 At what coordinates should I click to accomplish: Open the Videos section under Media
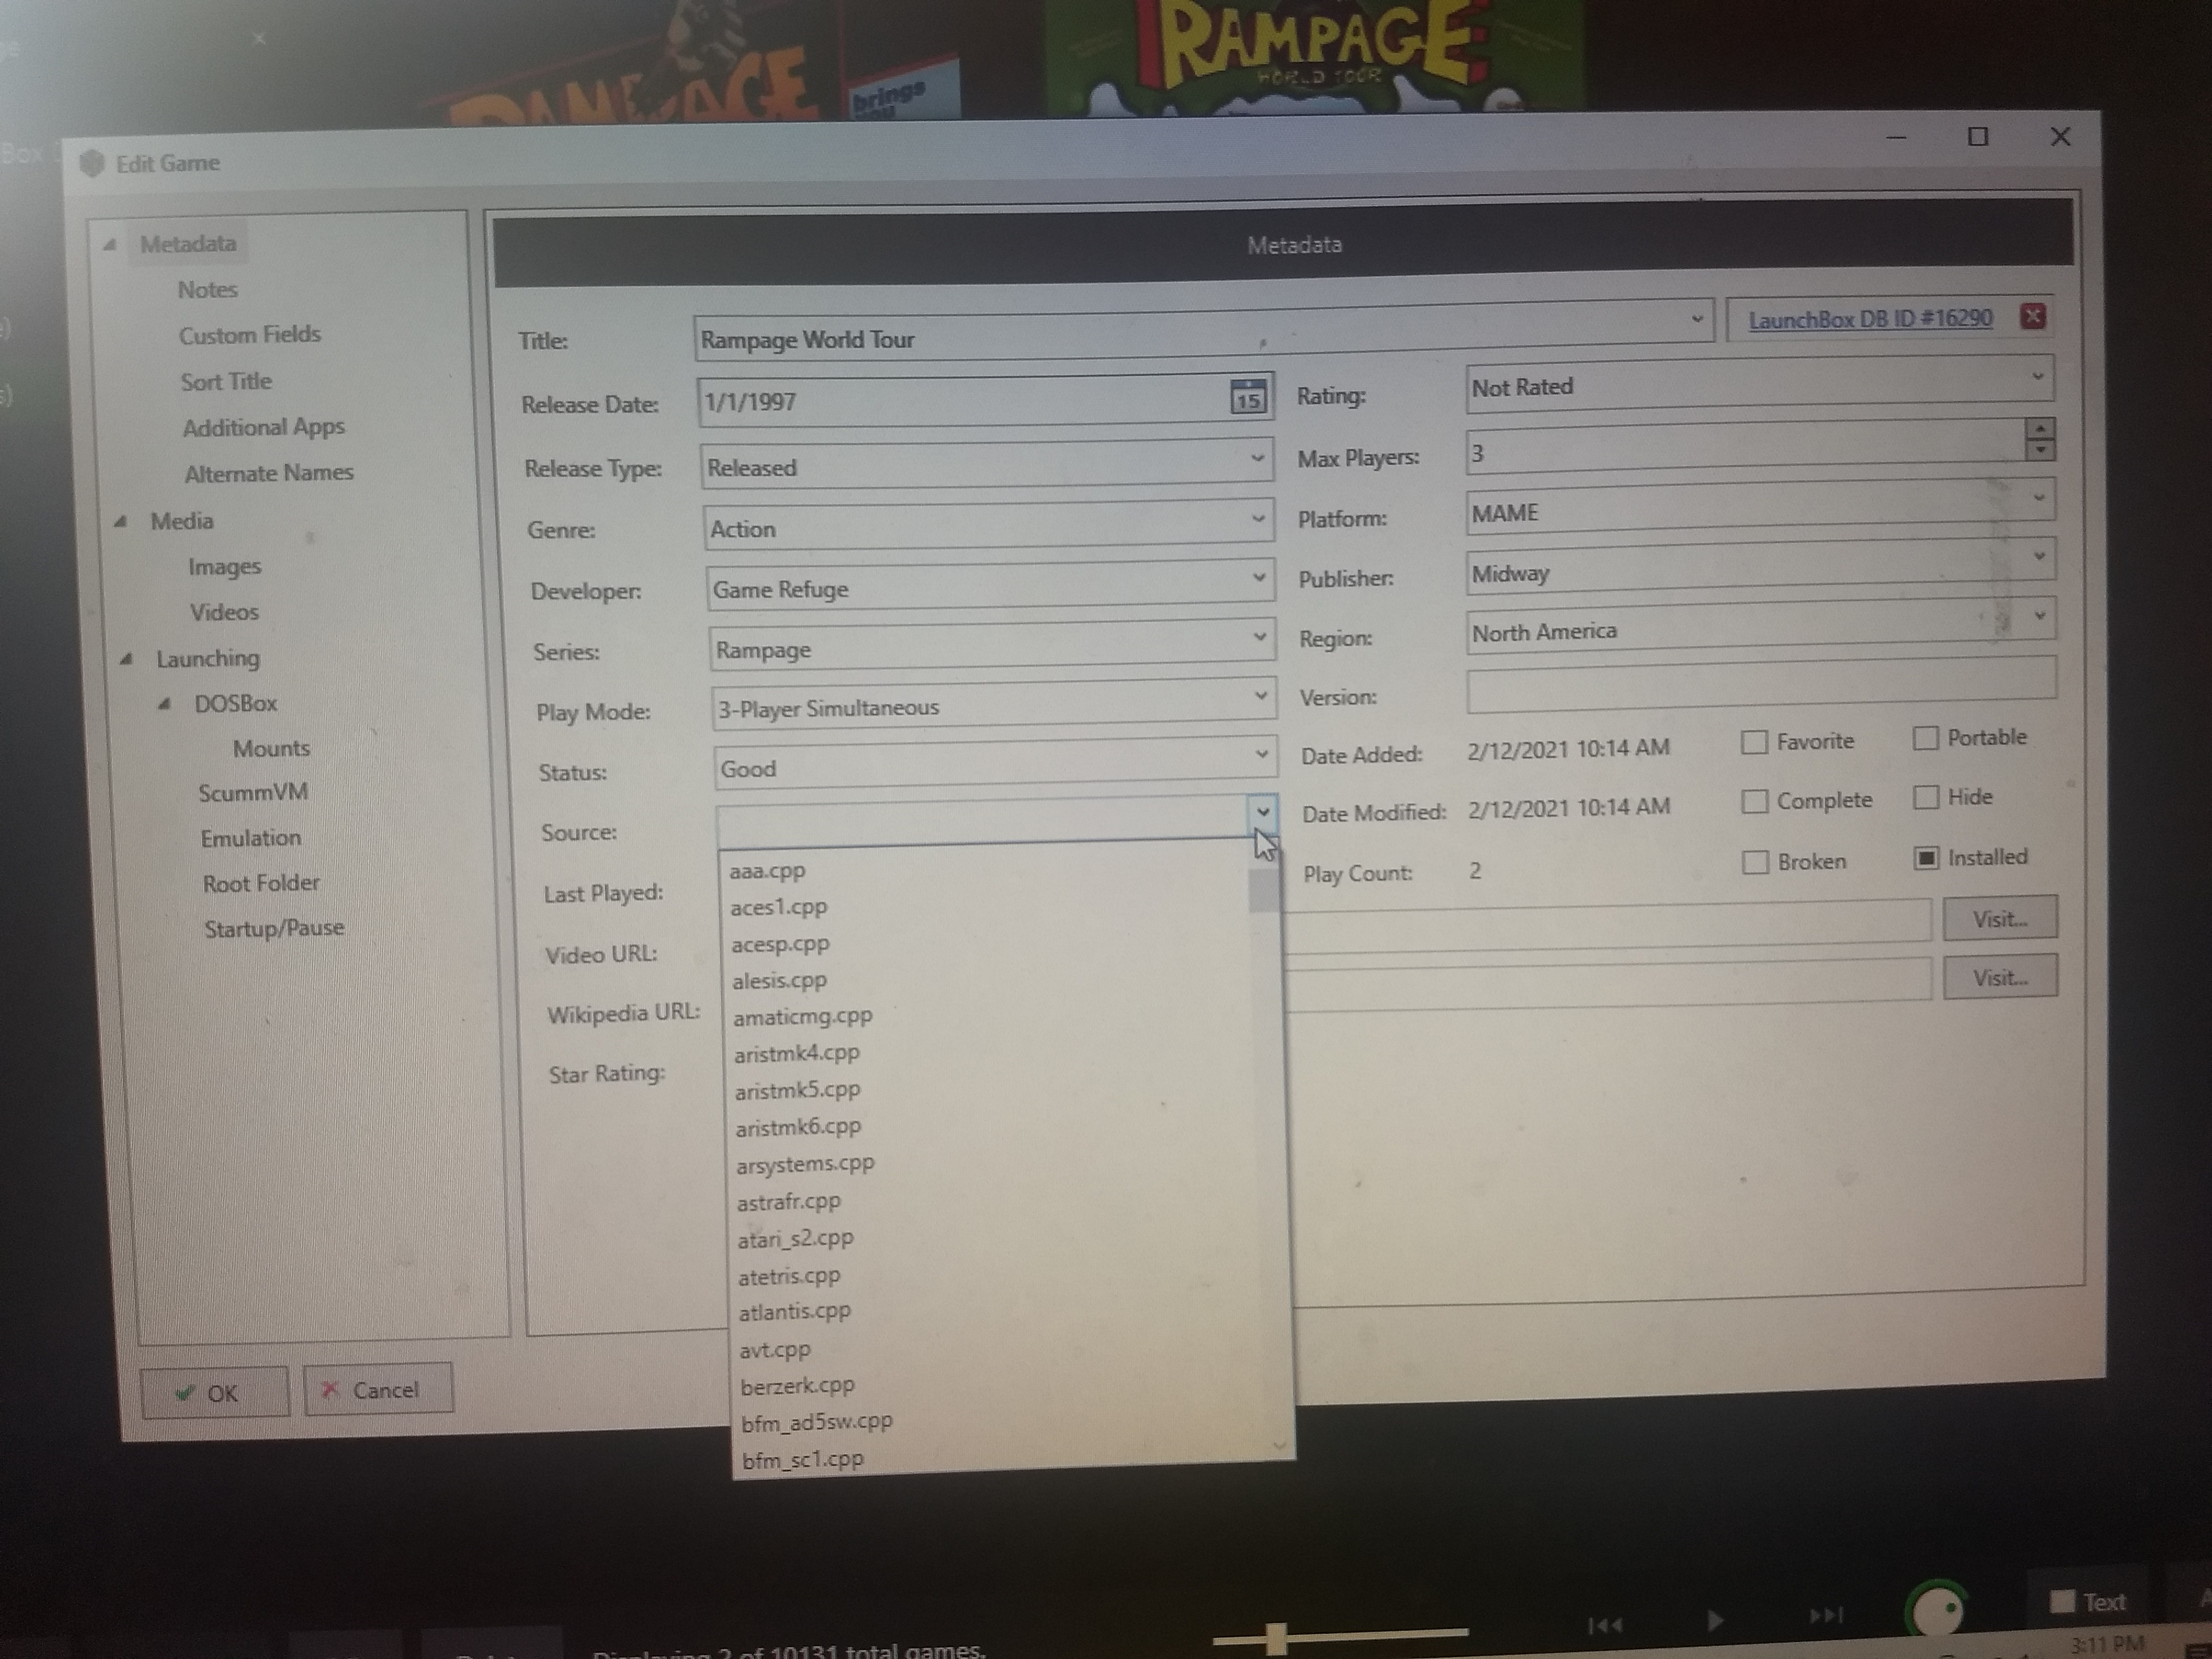click(225, 612)
